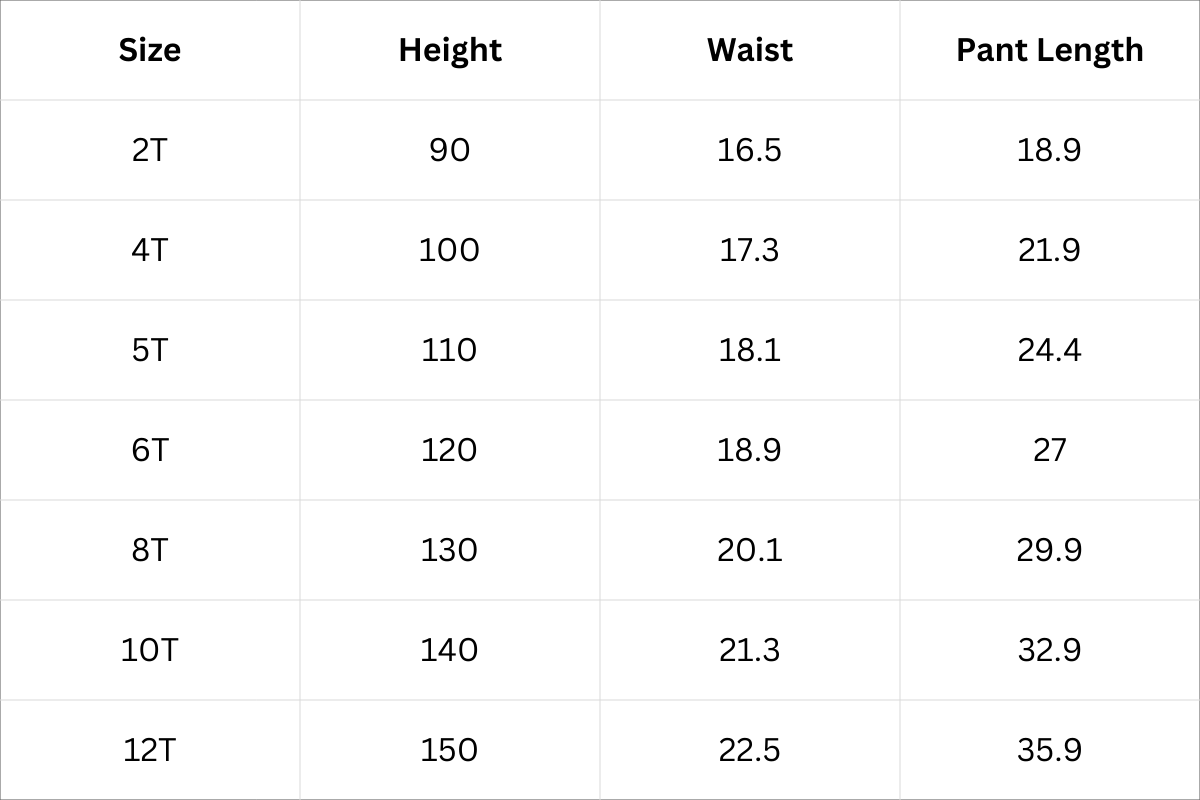Select the waist value 16.5
The width and height of the screenshot is (1200, 800).
click(x=750, y=150)
